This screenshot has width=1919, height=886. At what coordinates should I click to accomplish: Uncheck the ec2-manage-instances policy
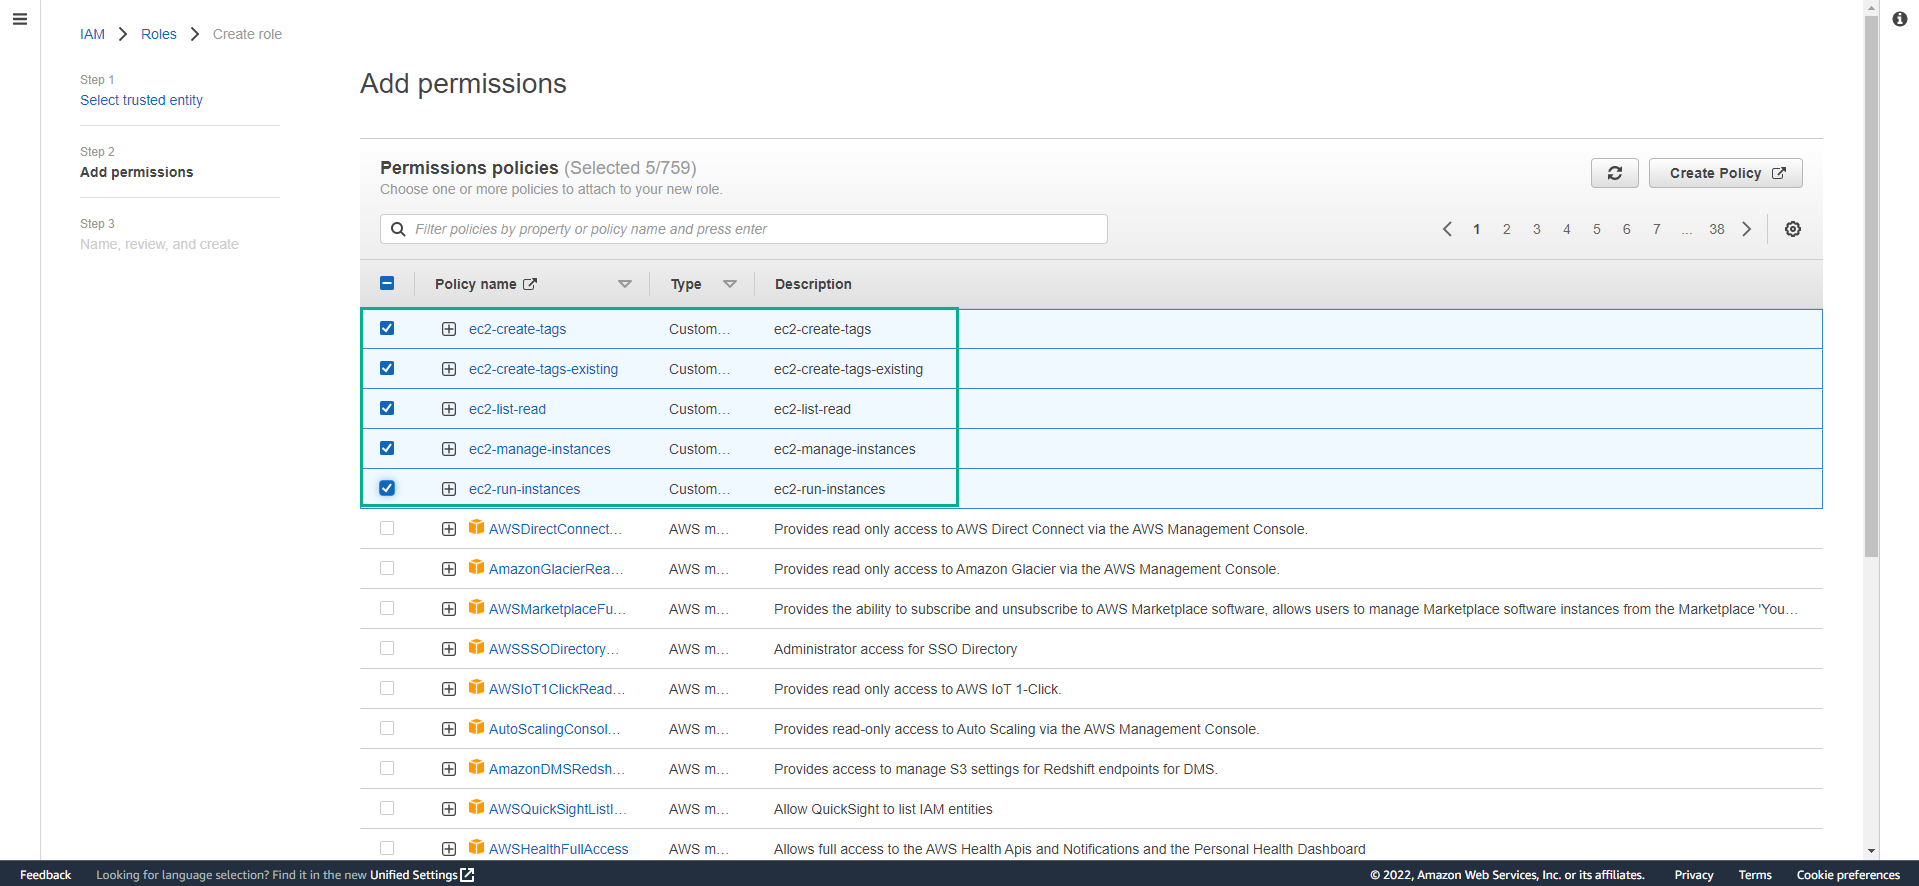click(387, 448)
